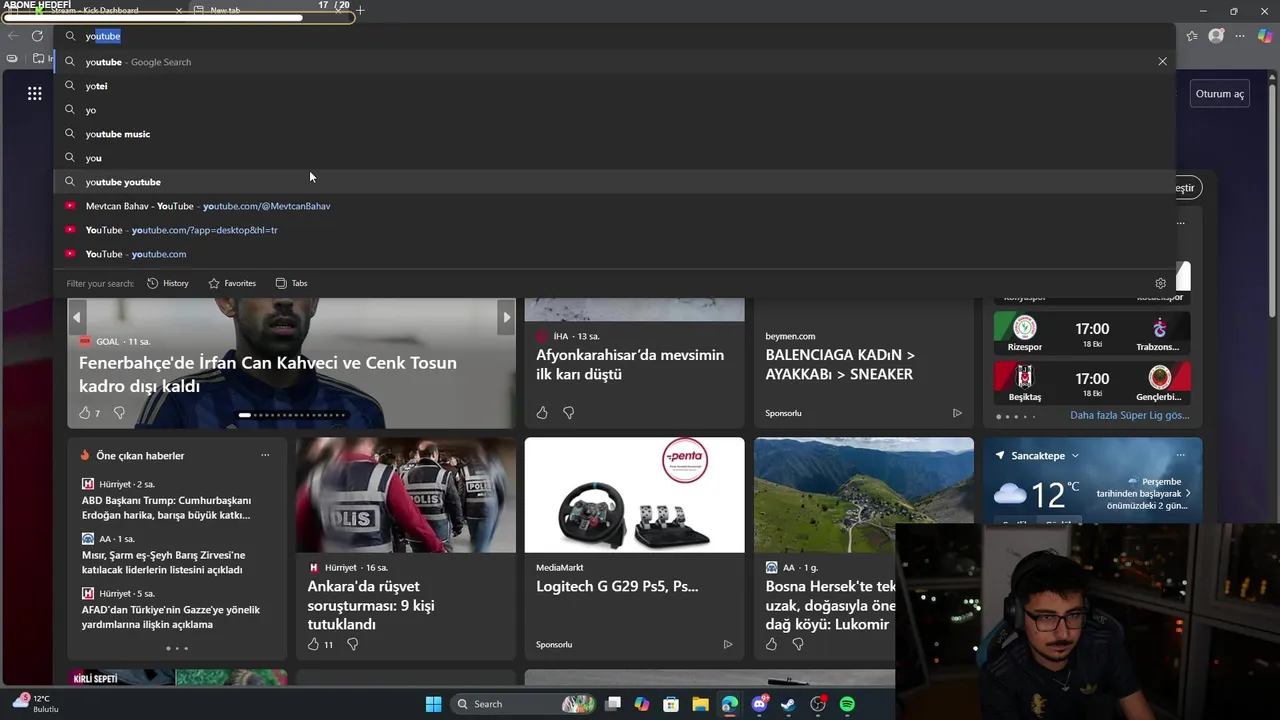
Task: Open Mevtcan Bahav YouTube channel suggestion
Action: click(615, 206)
